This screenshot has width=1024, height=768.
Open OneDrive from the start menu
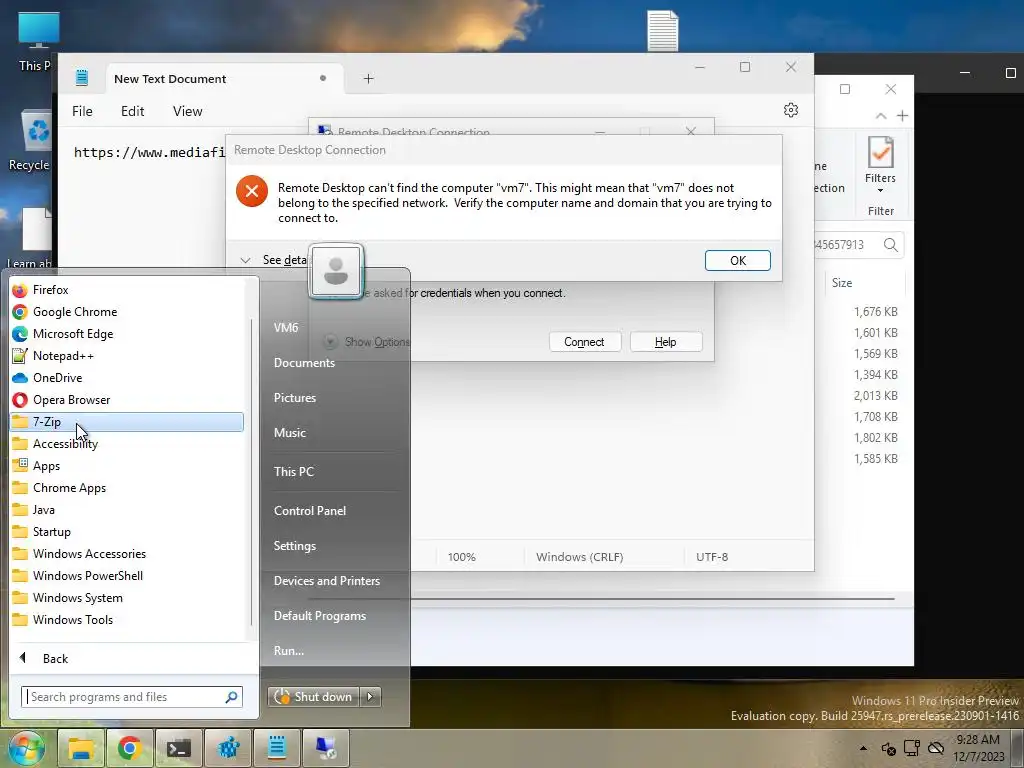tap(127, 377)
